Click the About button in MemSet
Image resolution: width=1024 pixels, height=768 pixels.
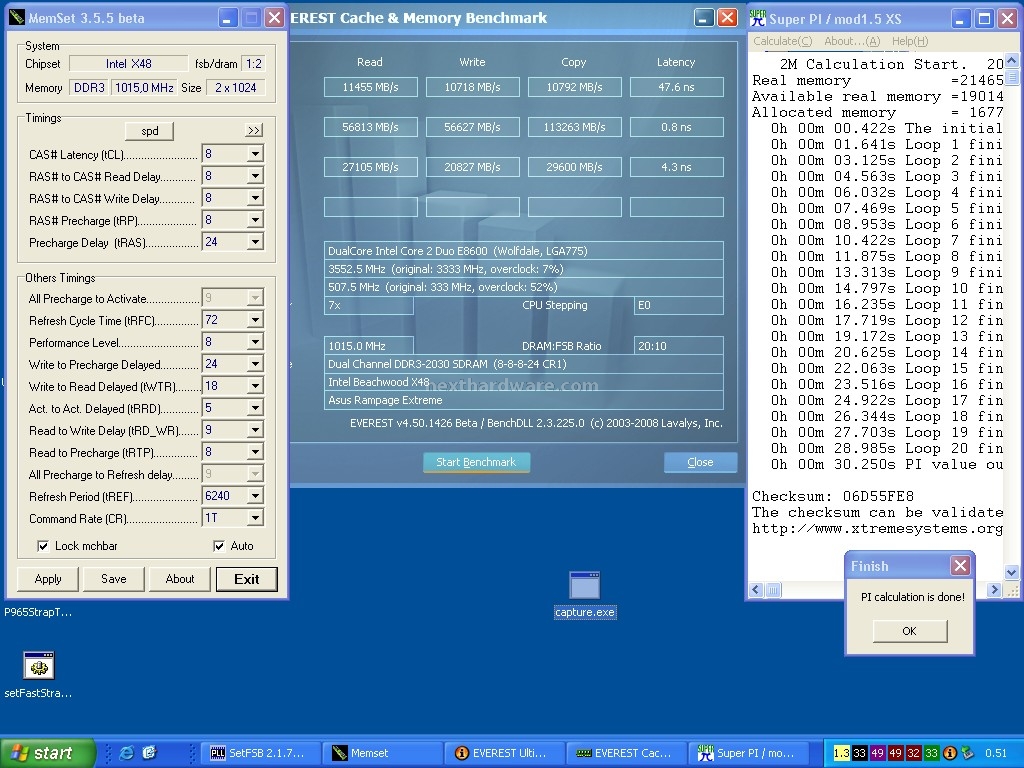180,579
